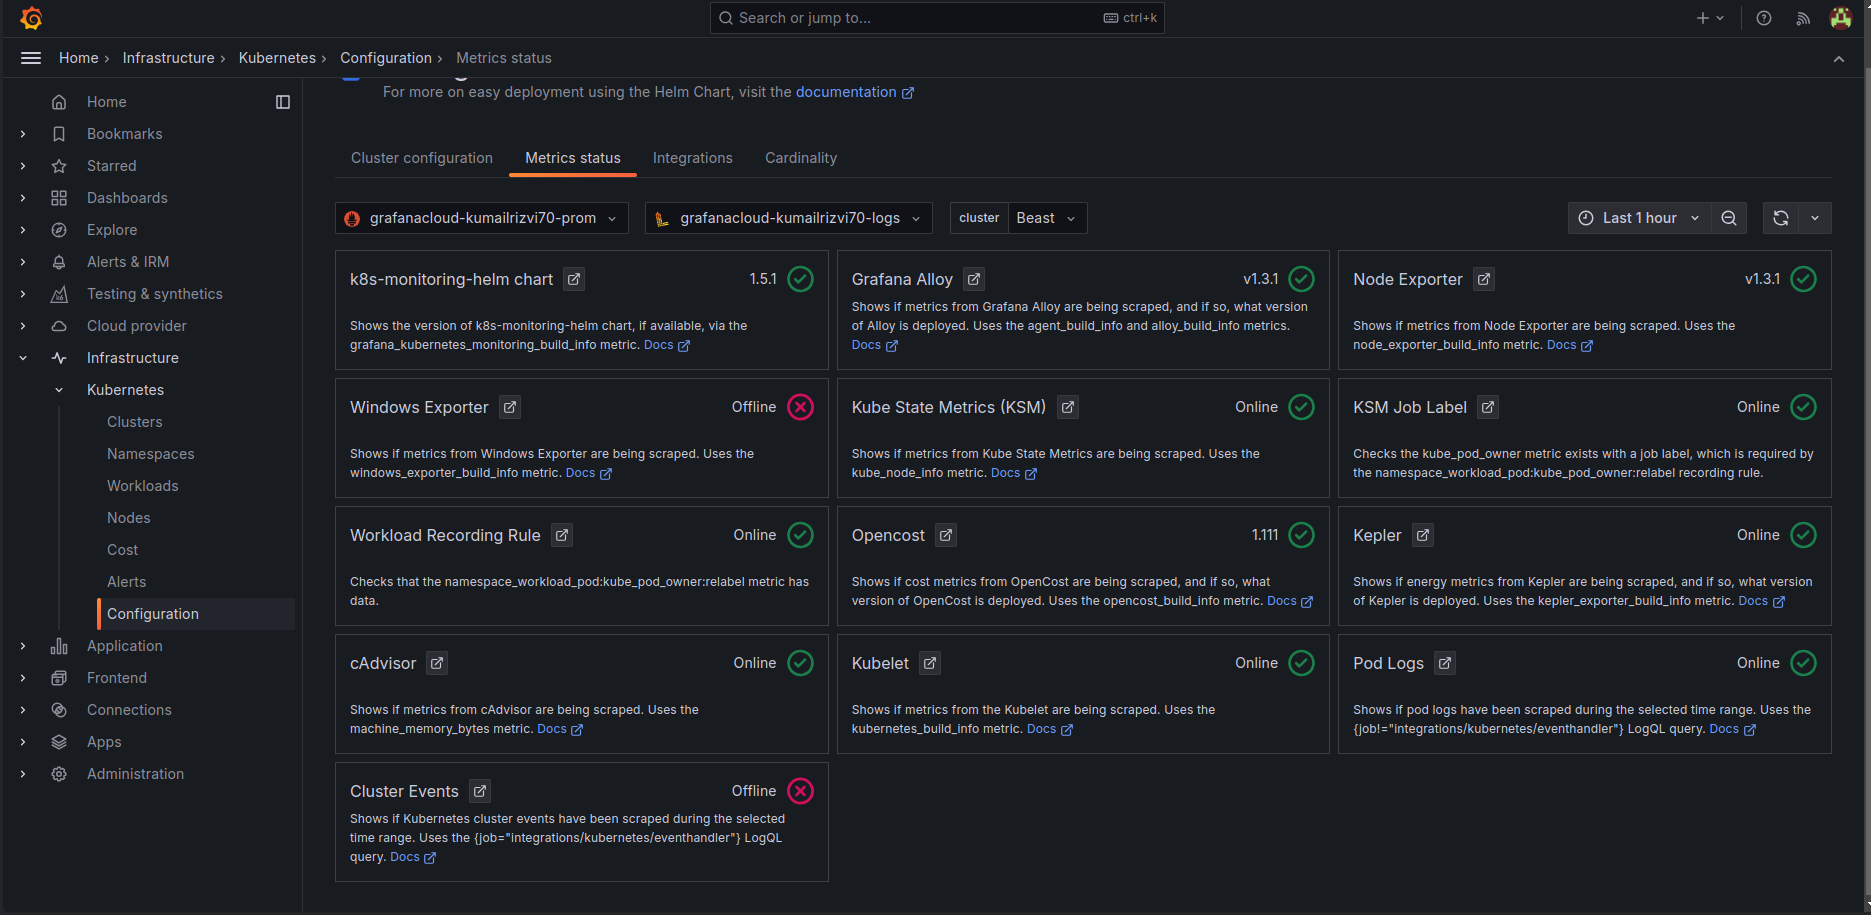
Task: Open the help question mark icon
Action: point(1764,18)
